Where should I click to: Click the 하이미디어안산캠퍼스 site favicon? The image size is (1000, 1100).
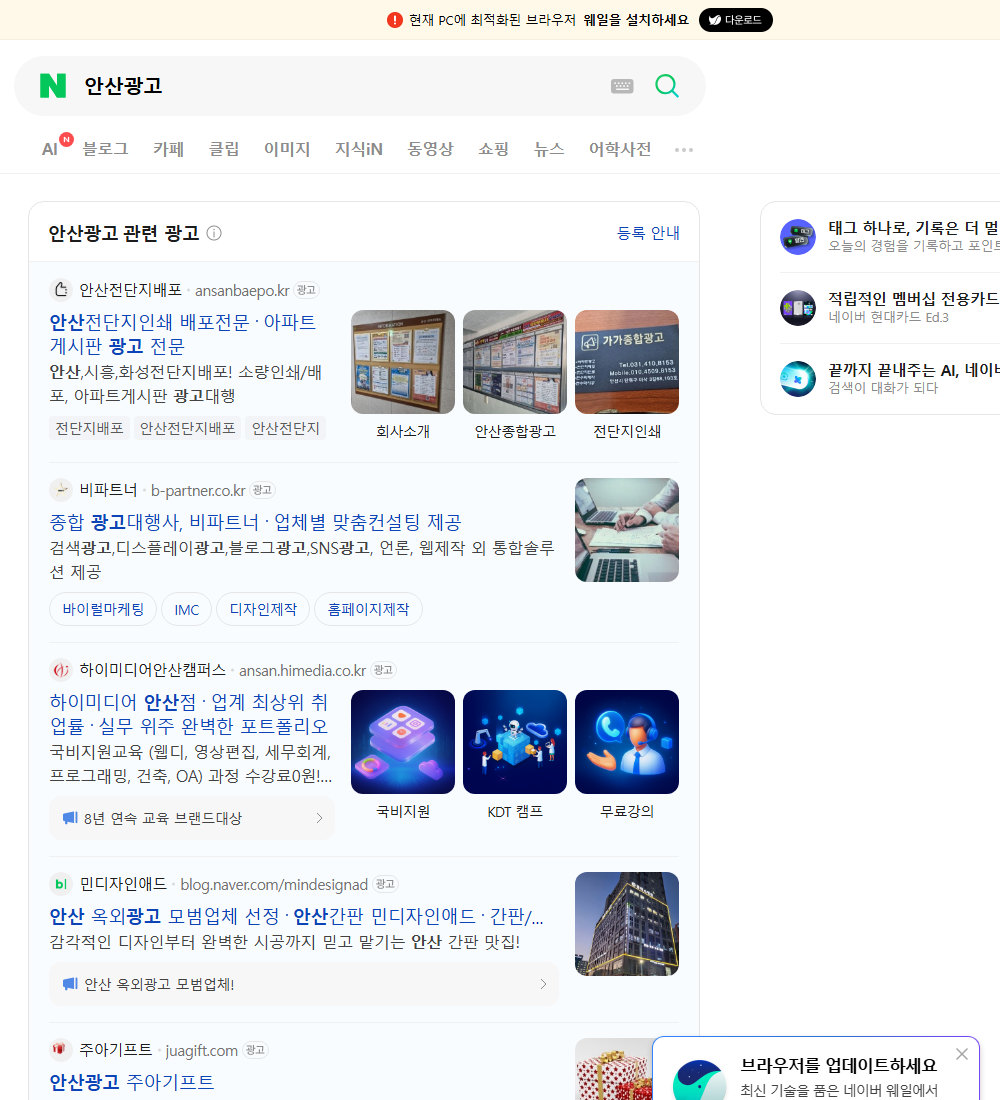coord(61,670)
